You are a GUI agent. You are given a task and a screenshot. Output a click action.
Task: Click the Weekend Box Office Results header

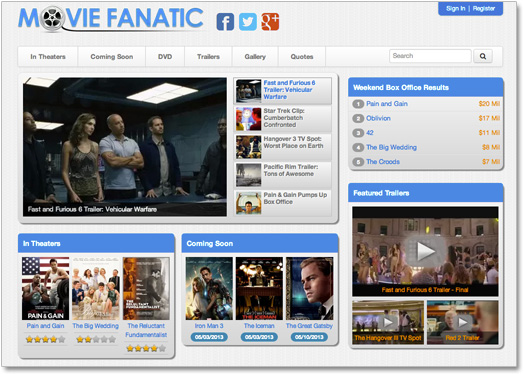[426, 88]
